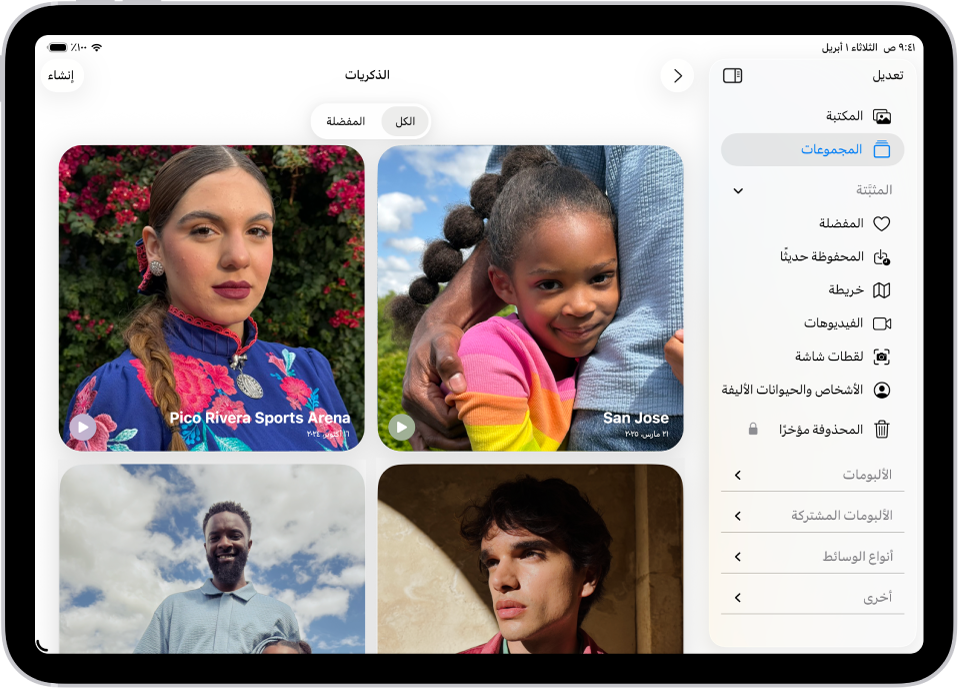Collapse the المثبّتة pinned section chevron
This screenshot has height=689, width=960.
[x=739, y=190]
